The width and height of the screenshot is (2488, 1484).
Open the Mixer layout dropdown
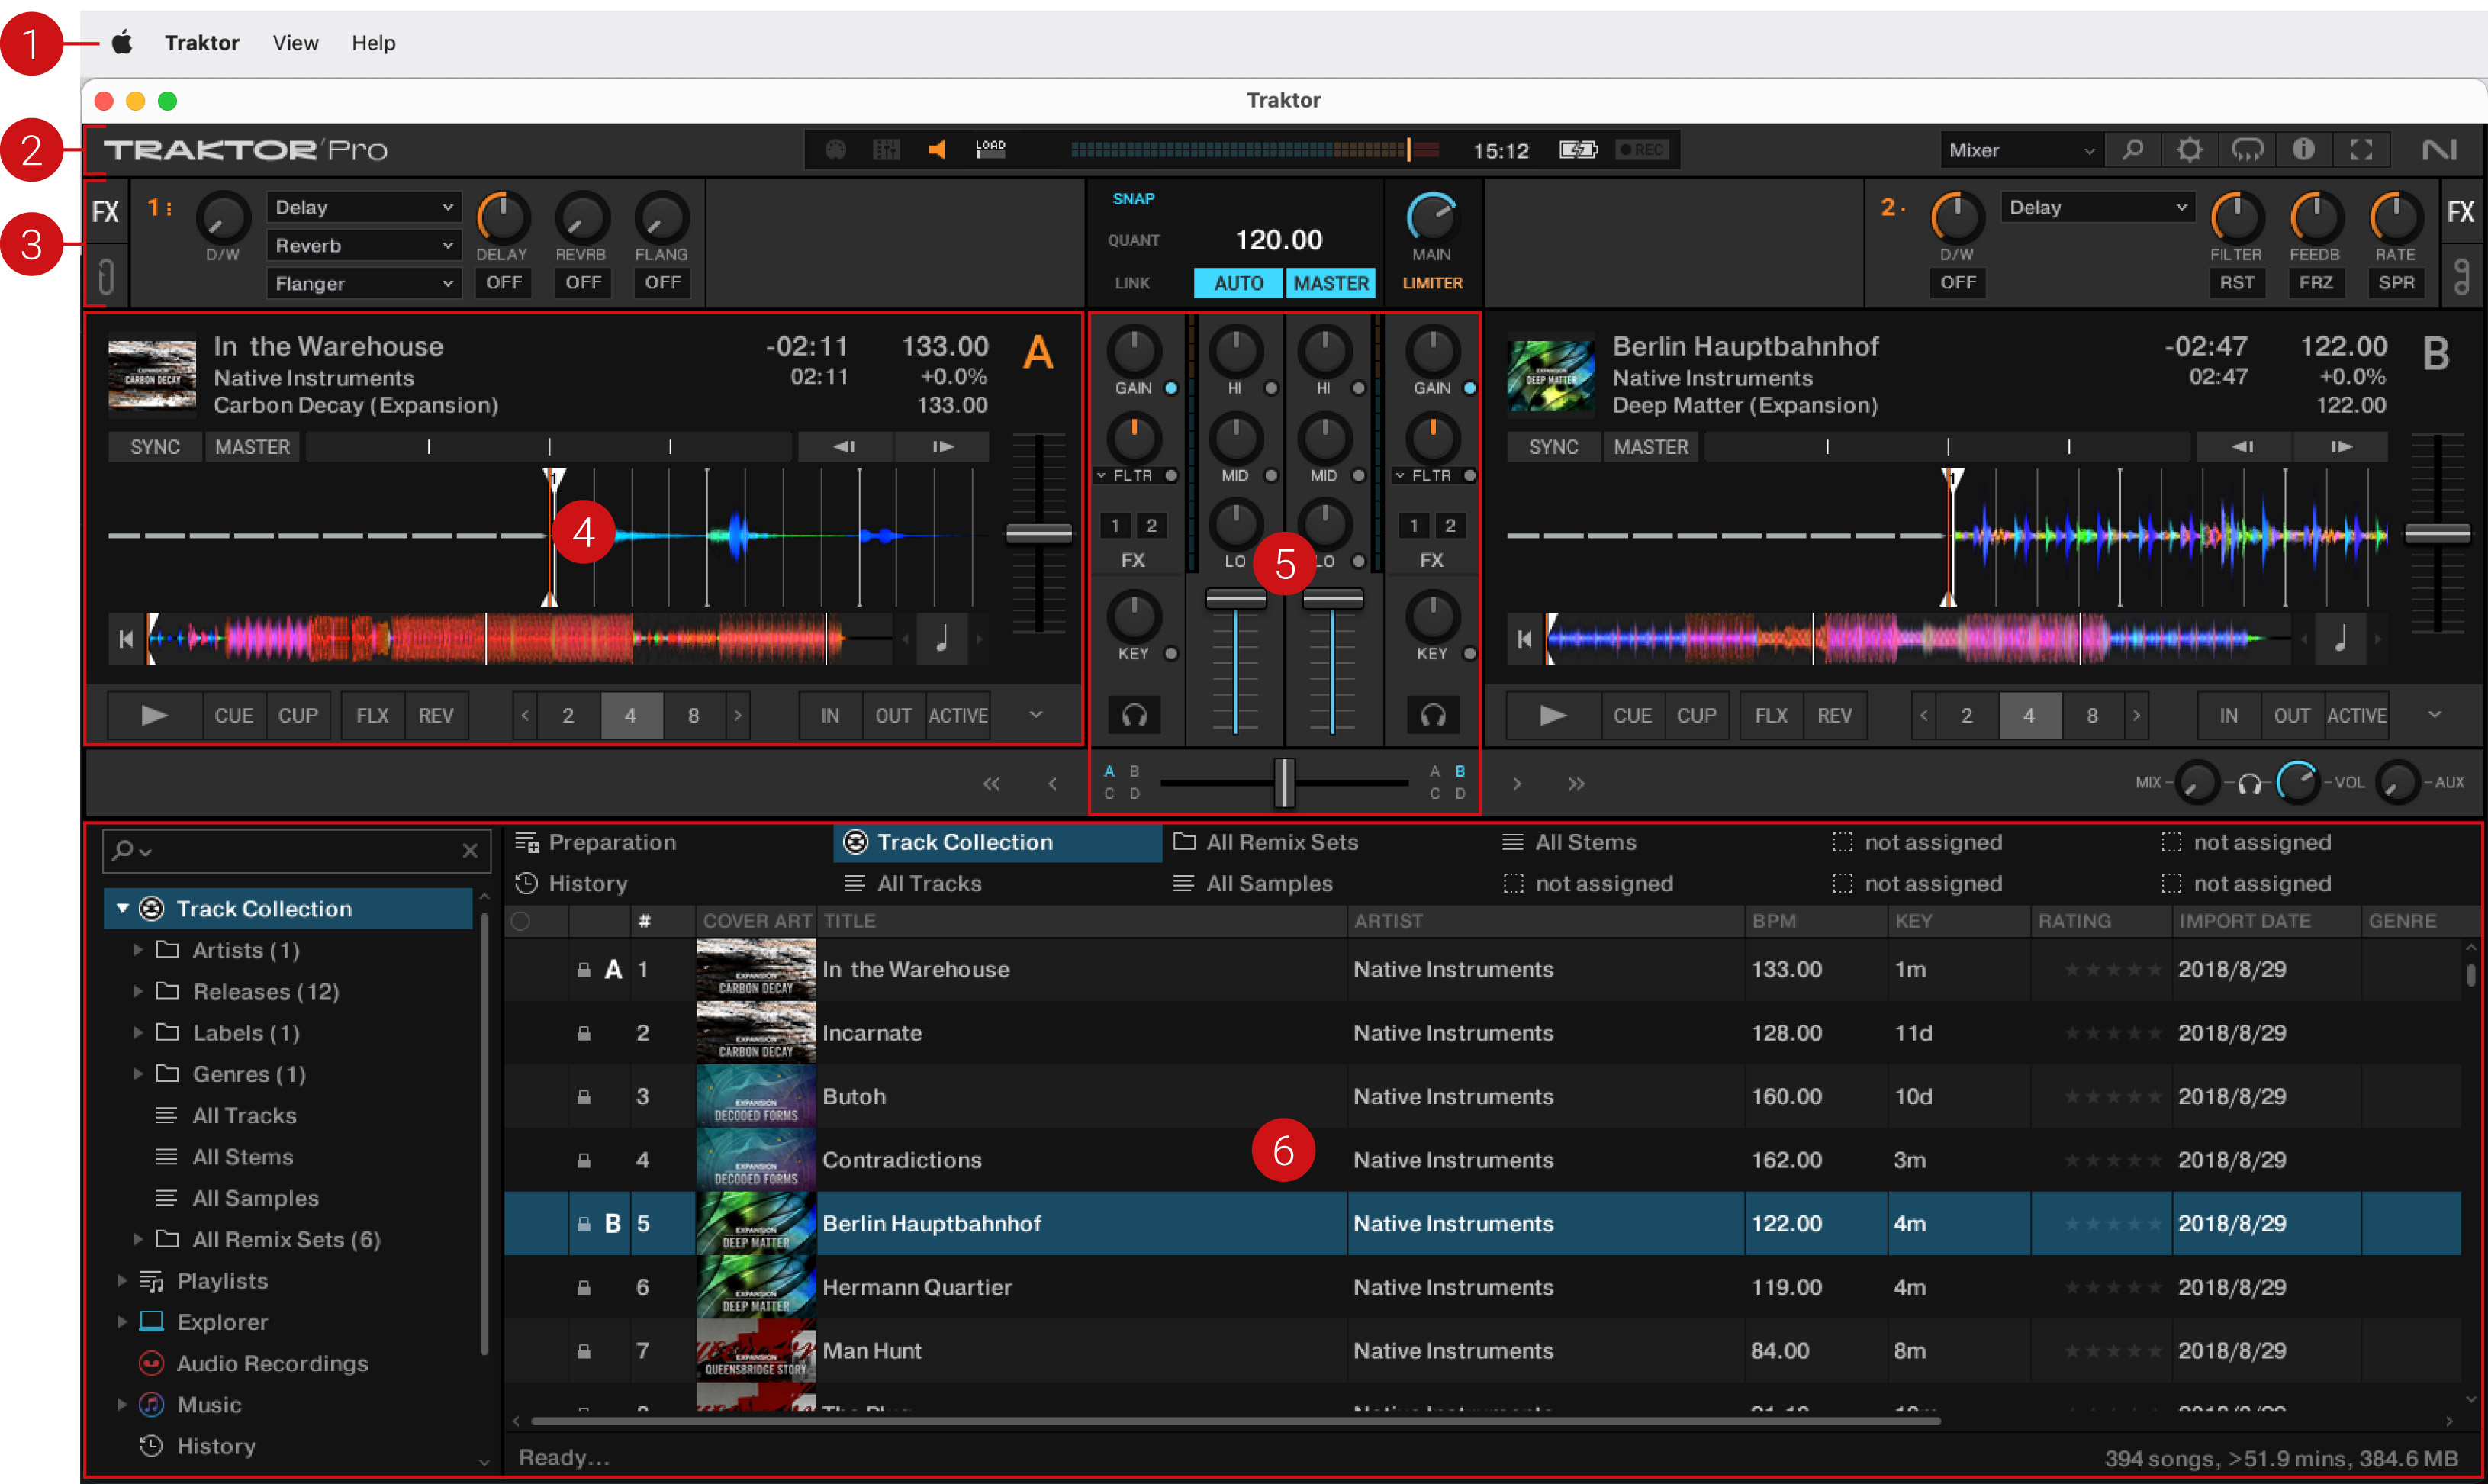[x=2020, y=150]
